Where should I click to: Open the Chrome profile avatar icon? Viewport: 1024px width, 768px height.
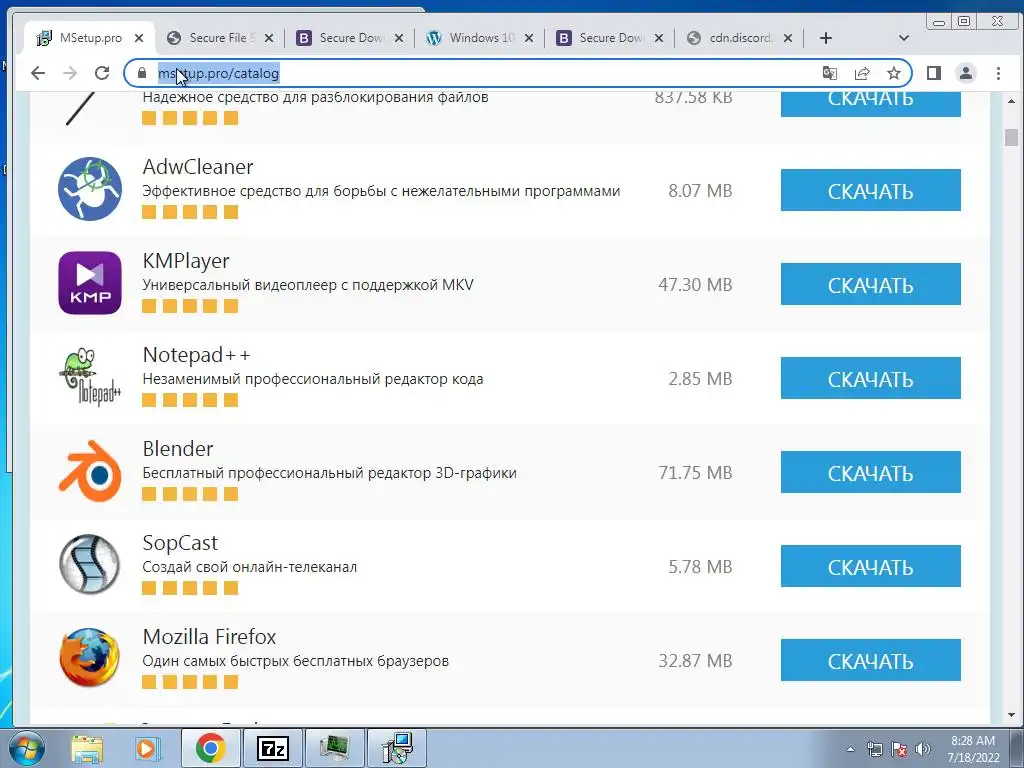(966, 73)
